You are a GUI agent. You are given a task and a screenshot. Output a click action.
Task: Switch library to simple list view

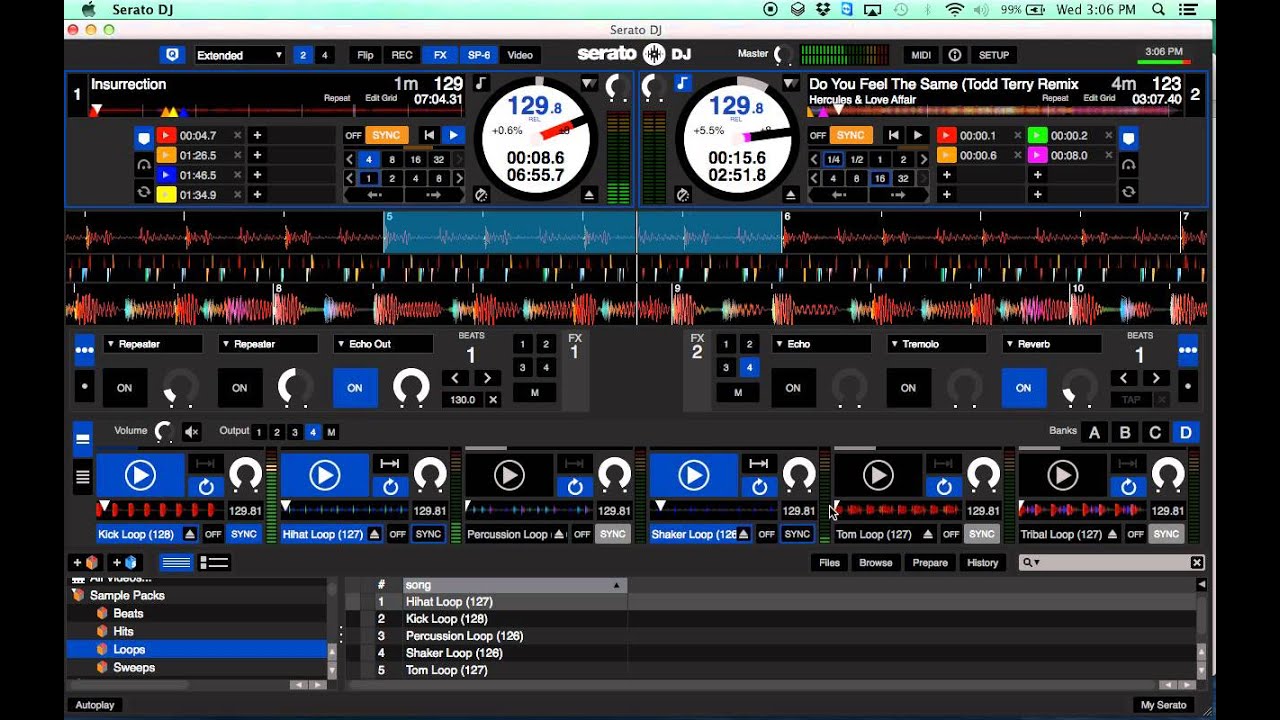click(x=176, y=563)
